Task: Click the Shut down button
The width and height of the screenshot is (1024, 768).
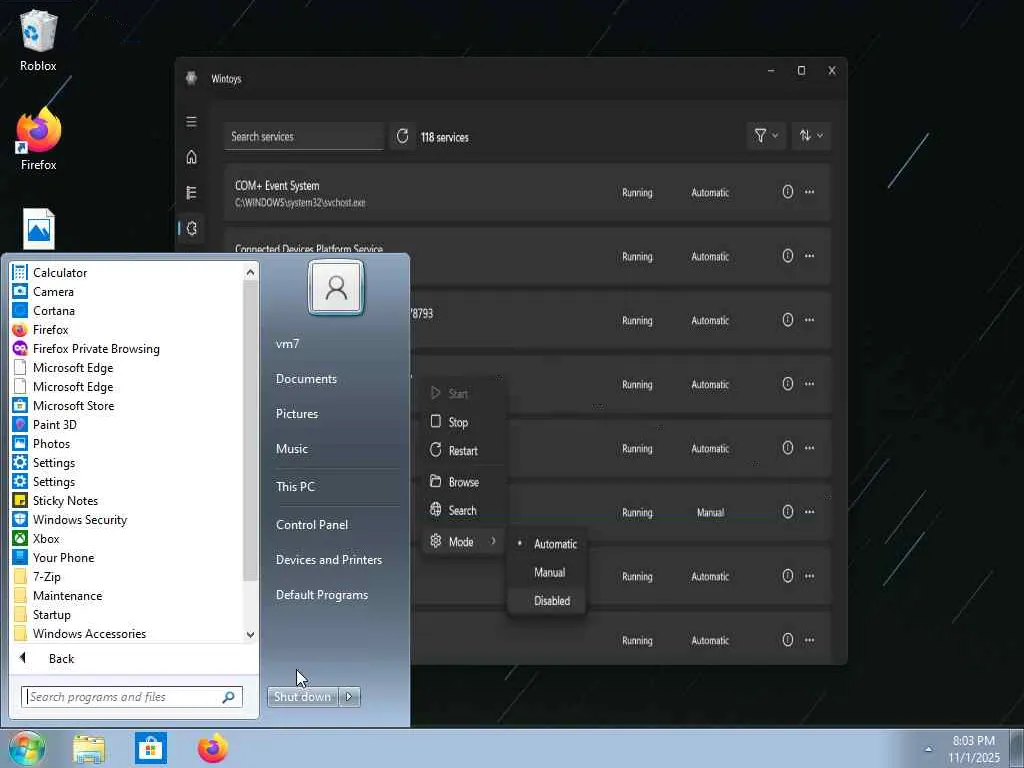Action: point(303,697)
